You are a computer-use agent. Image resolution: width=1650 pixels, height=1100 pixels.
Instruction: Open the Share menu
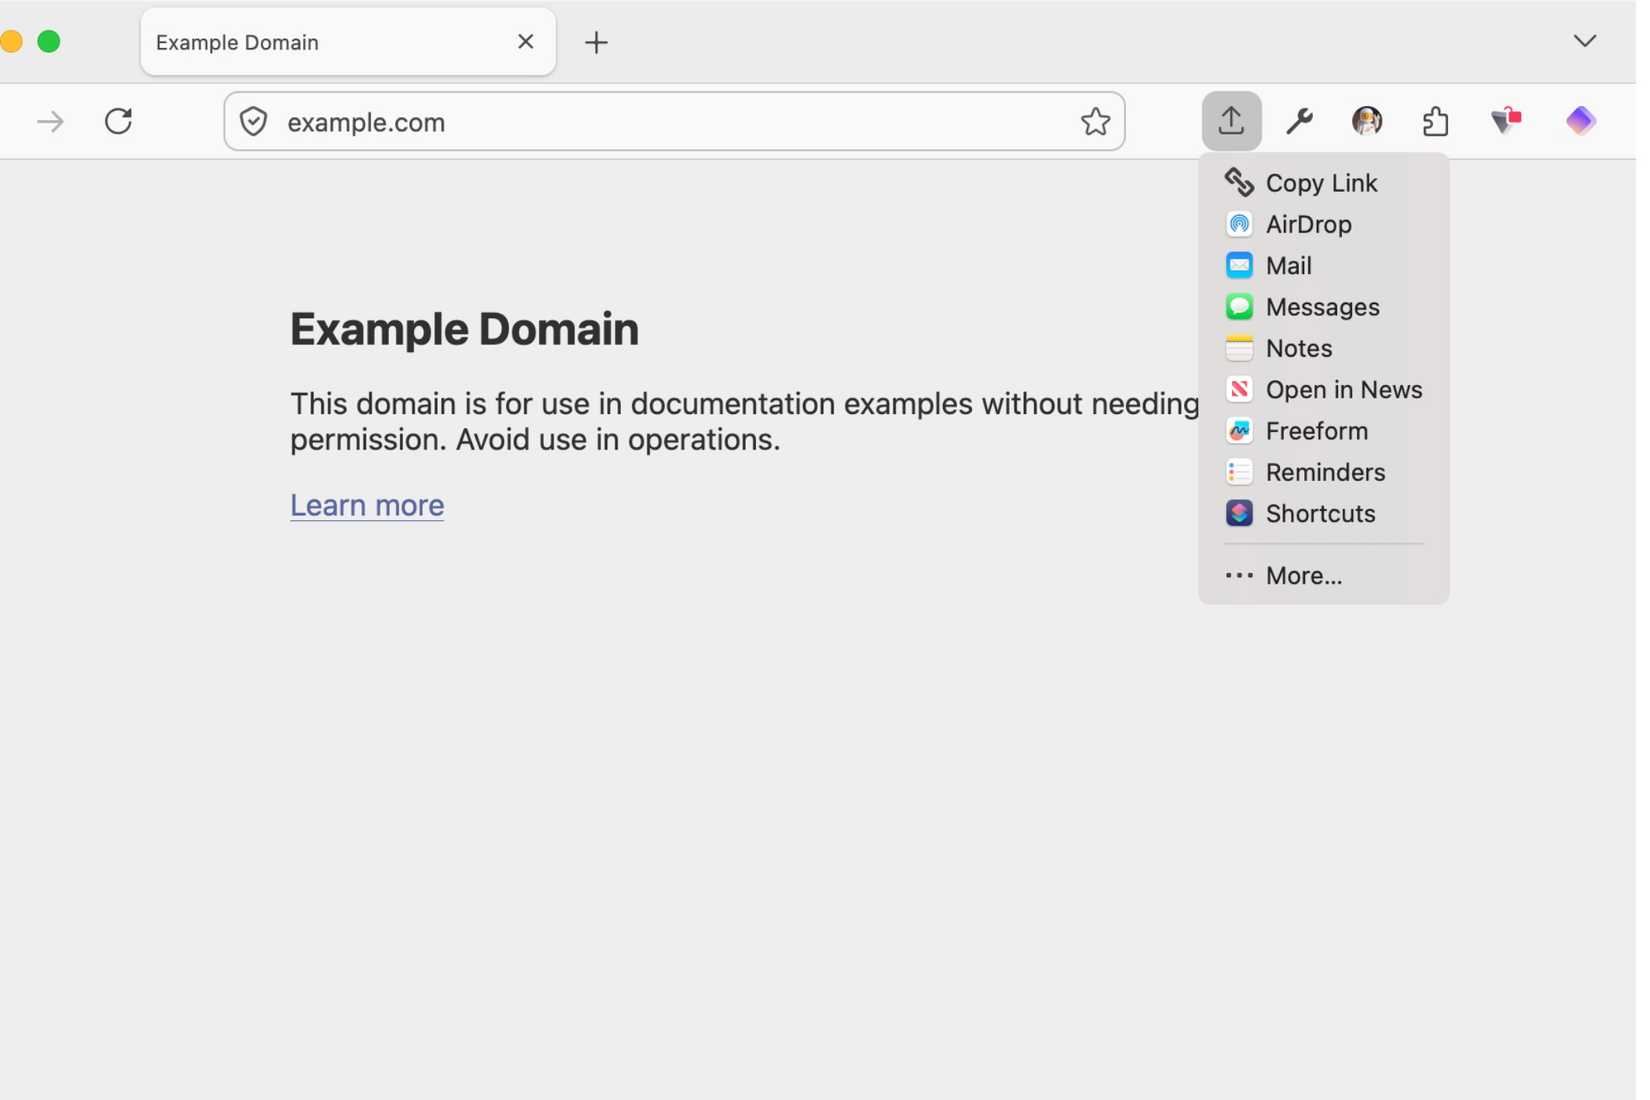[x=1231, y=121]
